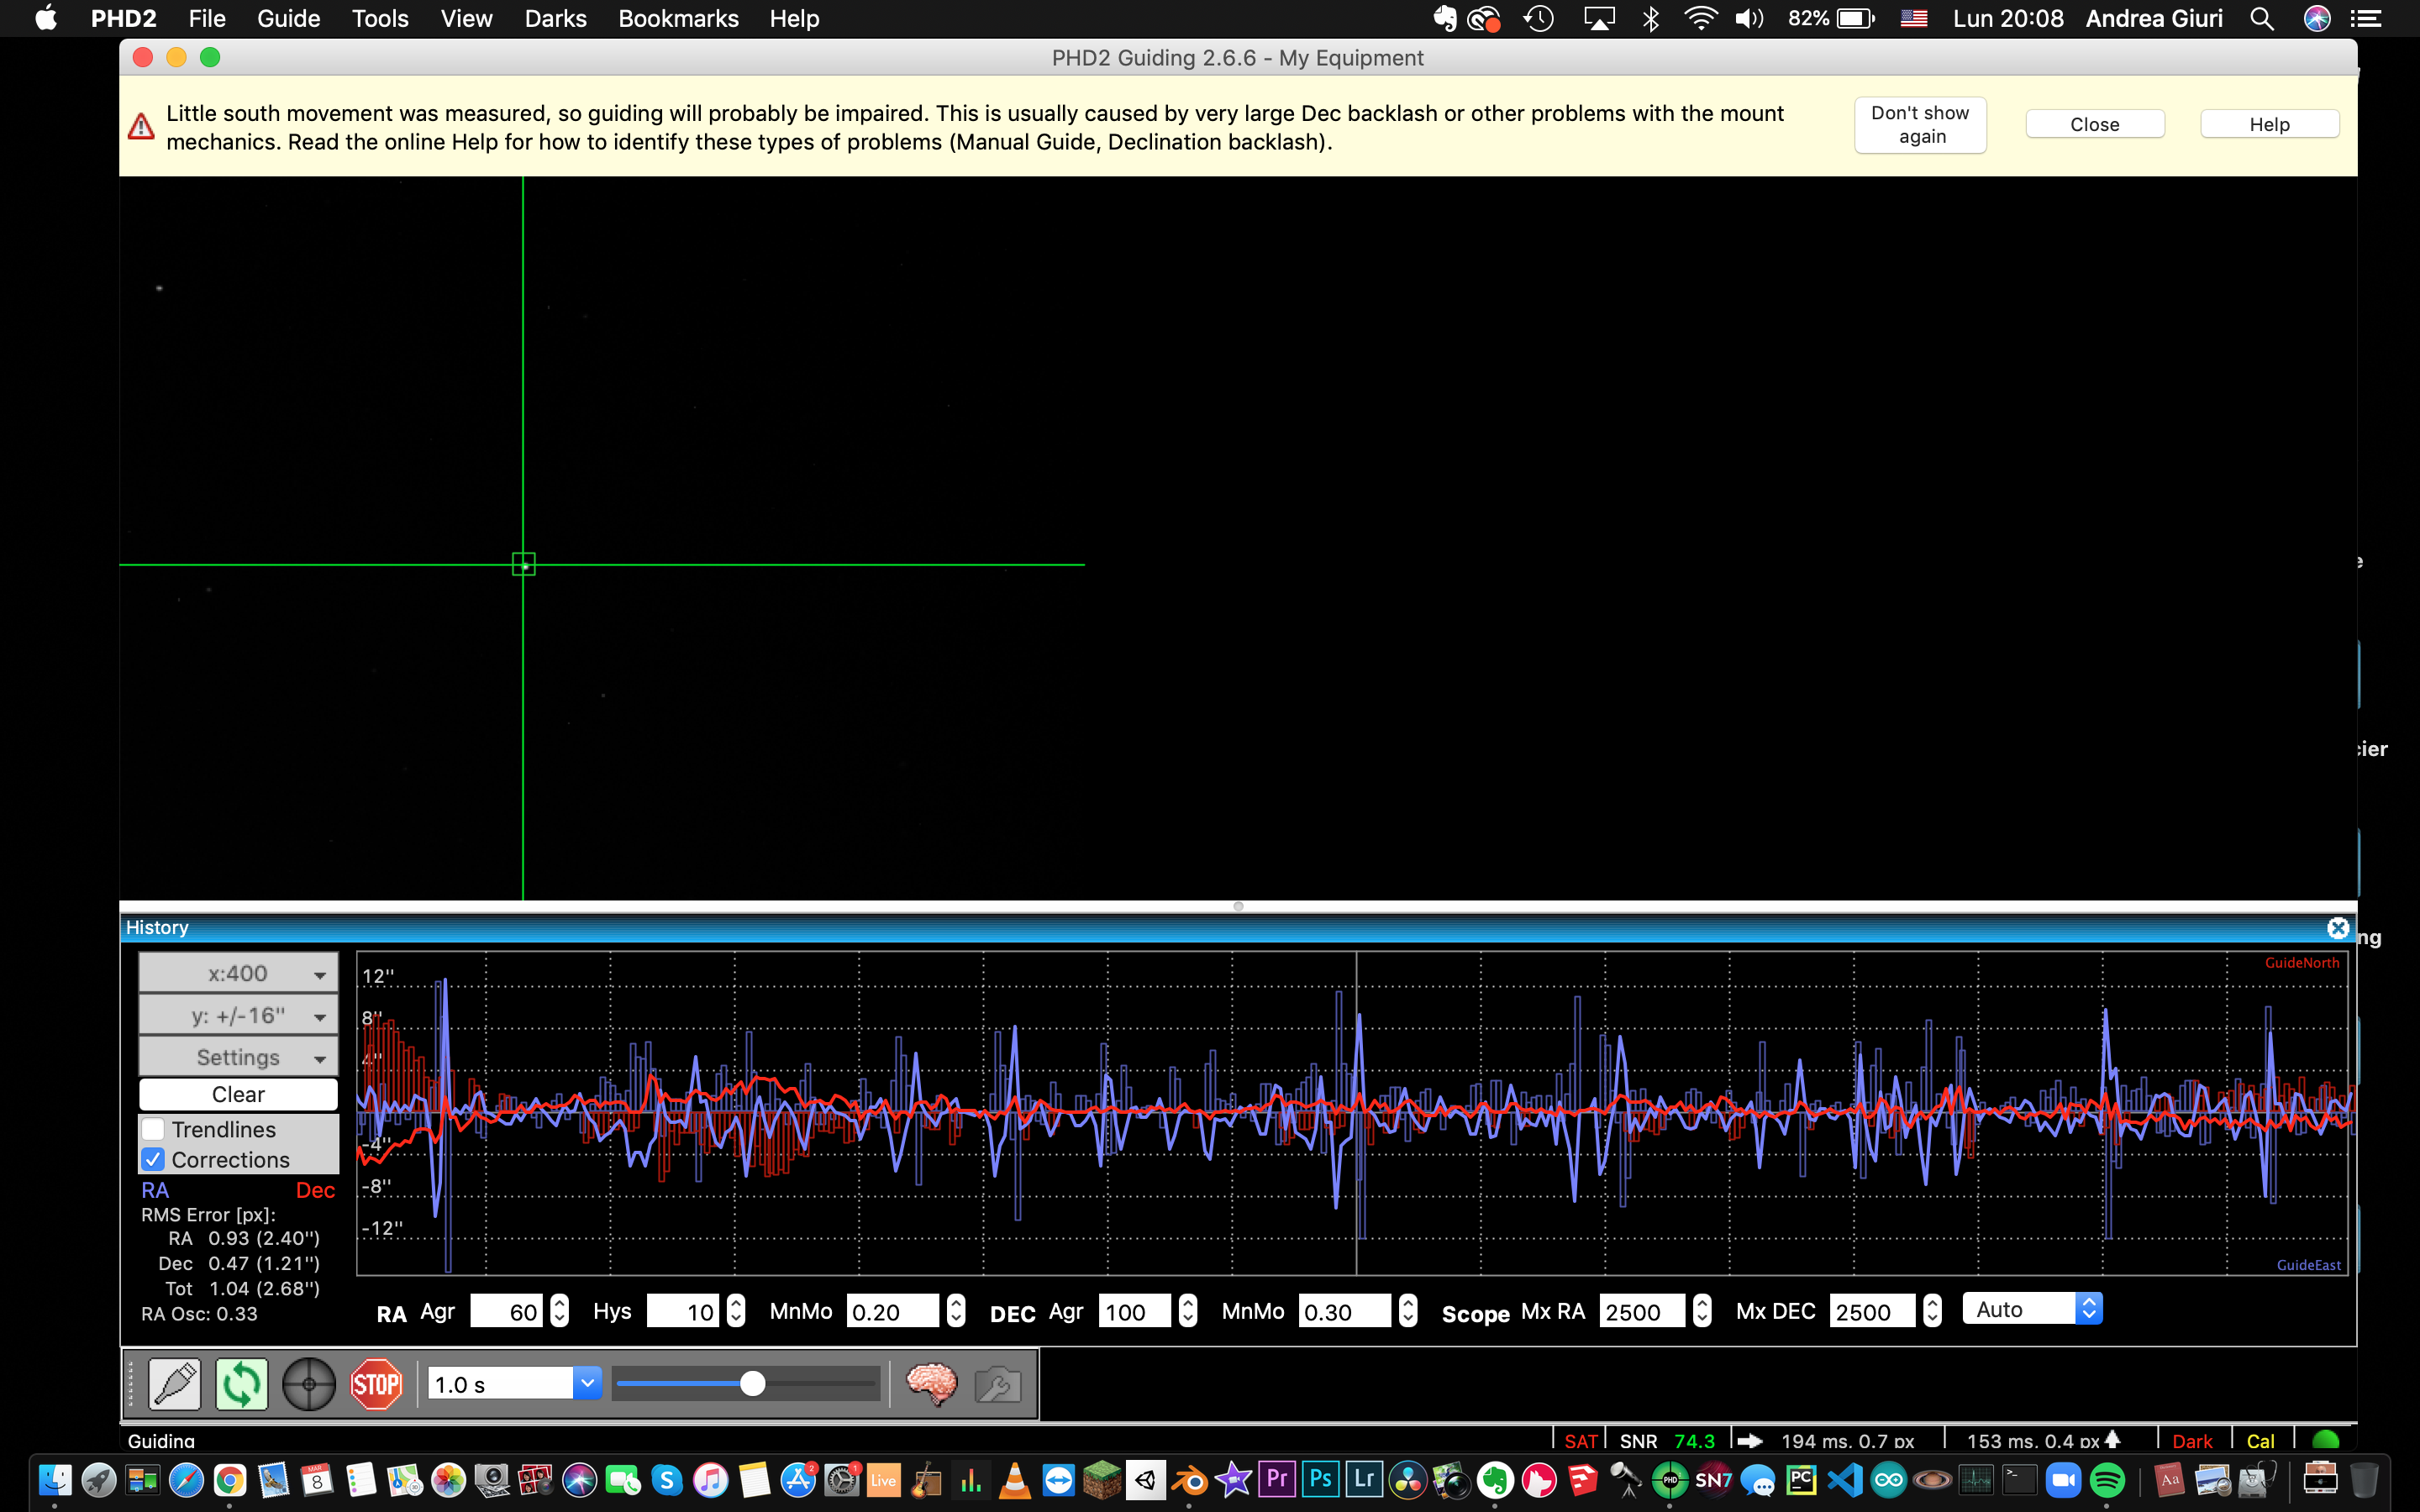Image resolution: width=2420 pixels, height=1512 pixels.
Task: Open the Bookmarks menu
Action: 678,18
